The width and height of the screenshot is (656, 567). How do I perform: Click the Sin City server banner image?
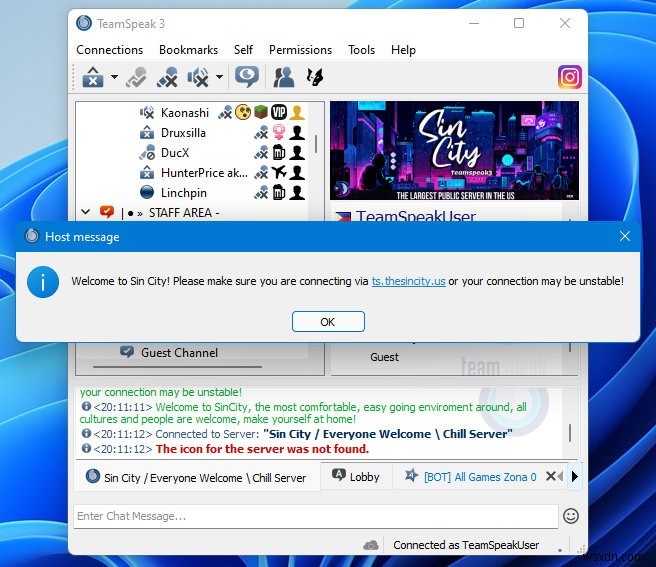pos(454,151)
